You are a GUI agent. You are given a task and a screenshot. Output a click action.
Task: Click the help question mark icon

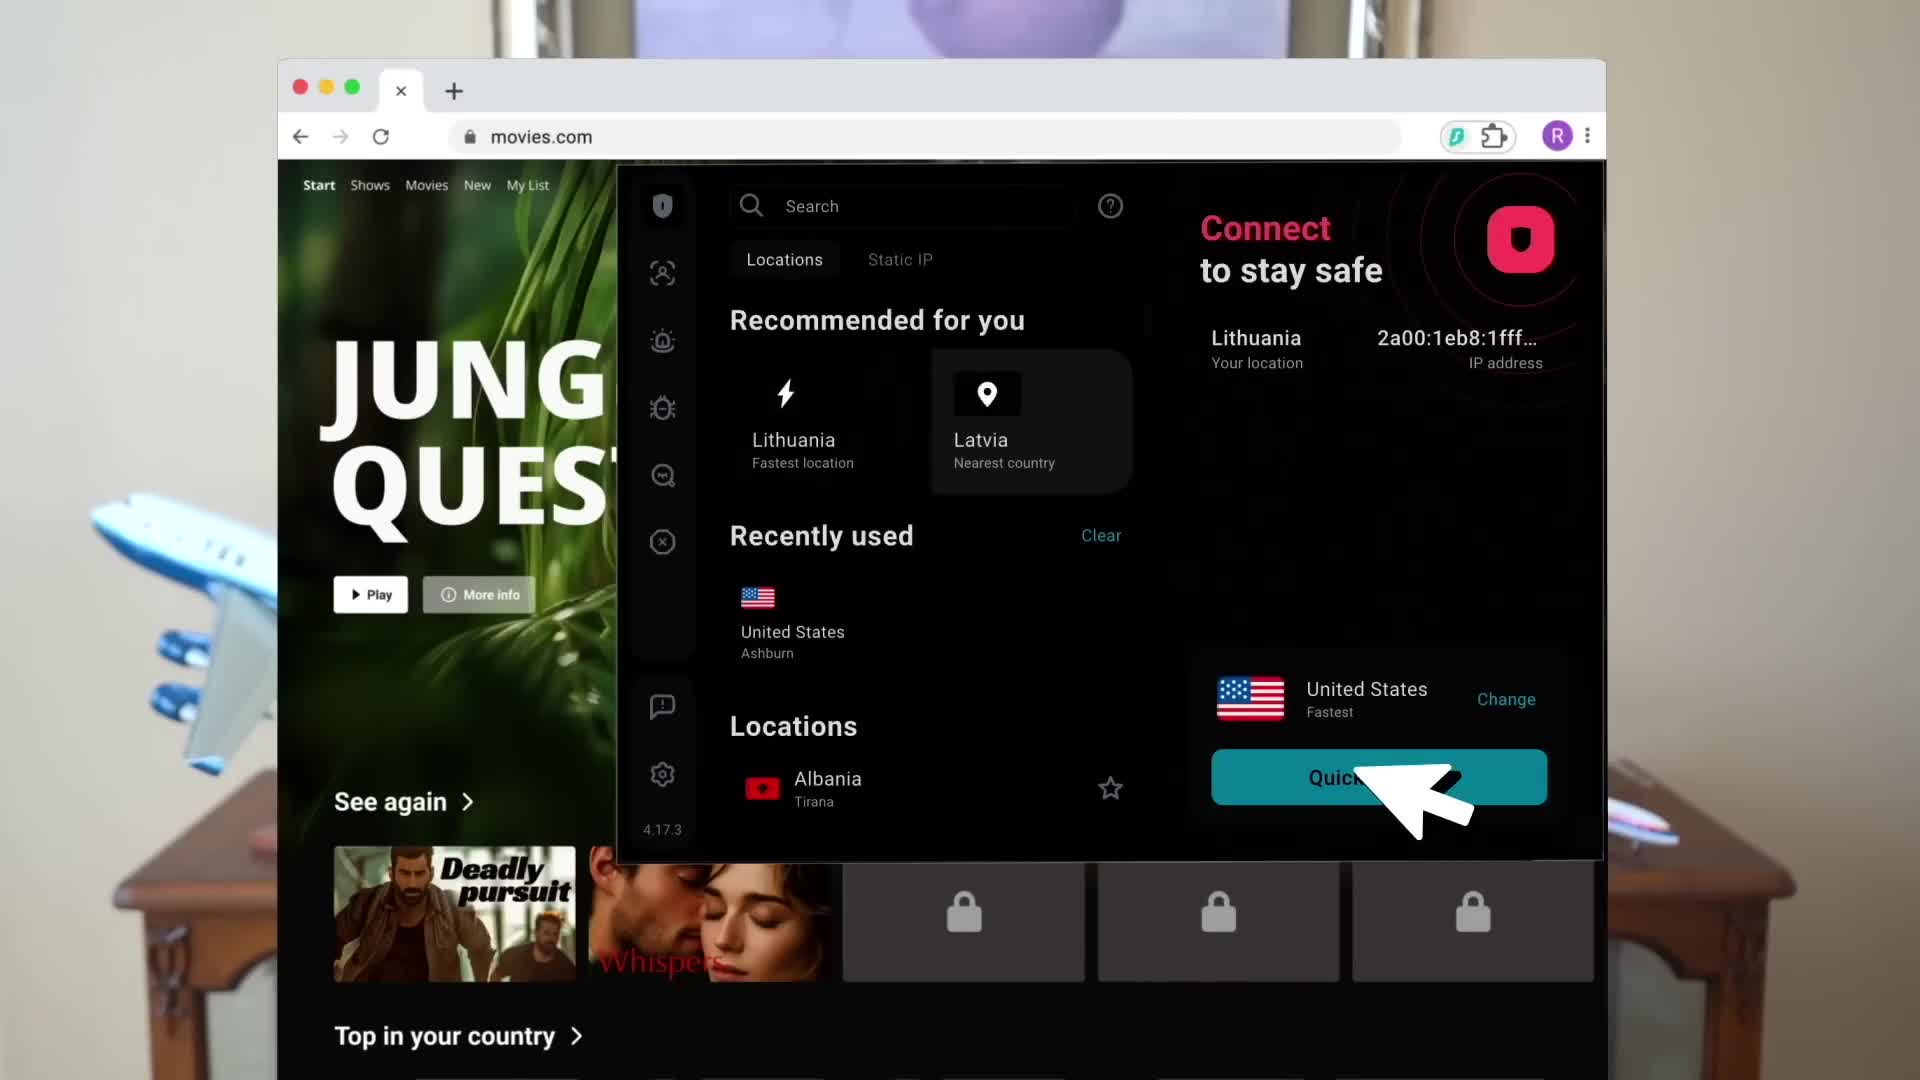click(1110, 206)
